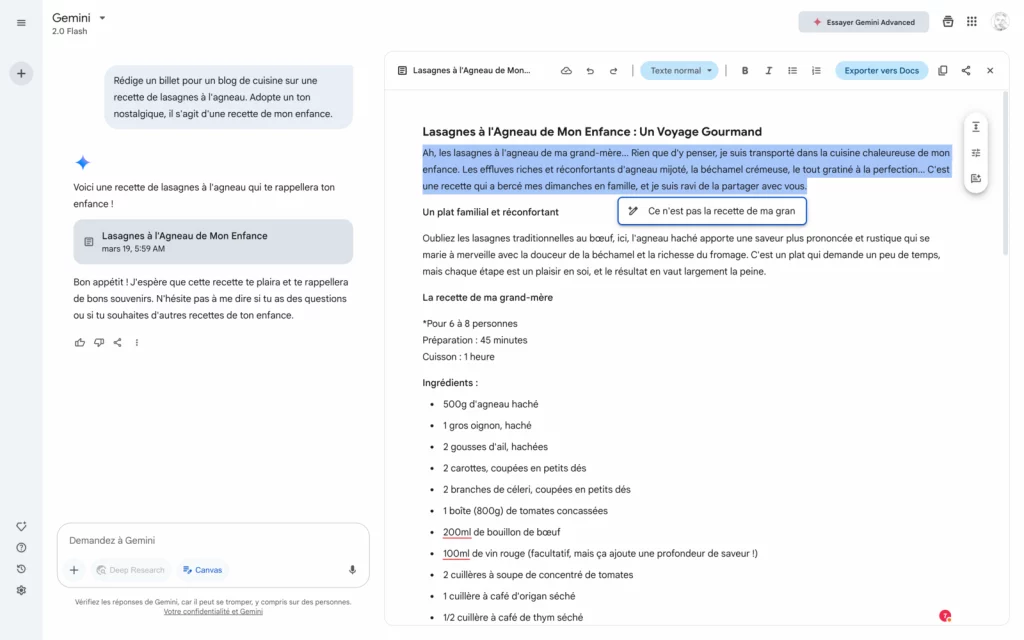The image size is (1024, 640).
Task: Open the change length side tool
Action: coord(975,127)
